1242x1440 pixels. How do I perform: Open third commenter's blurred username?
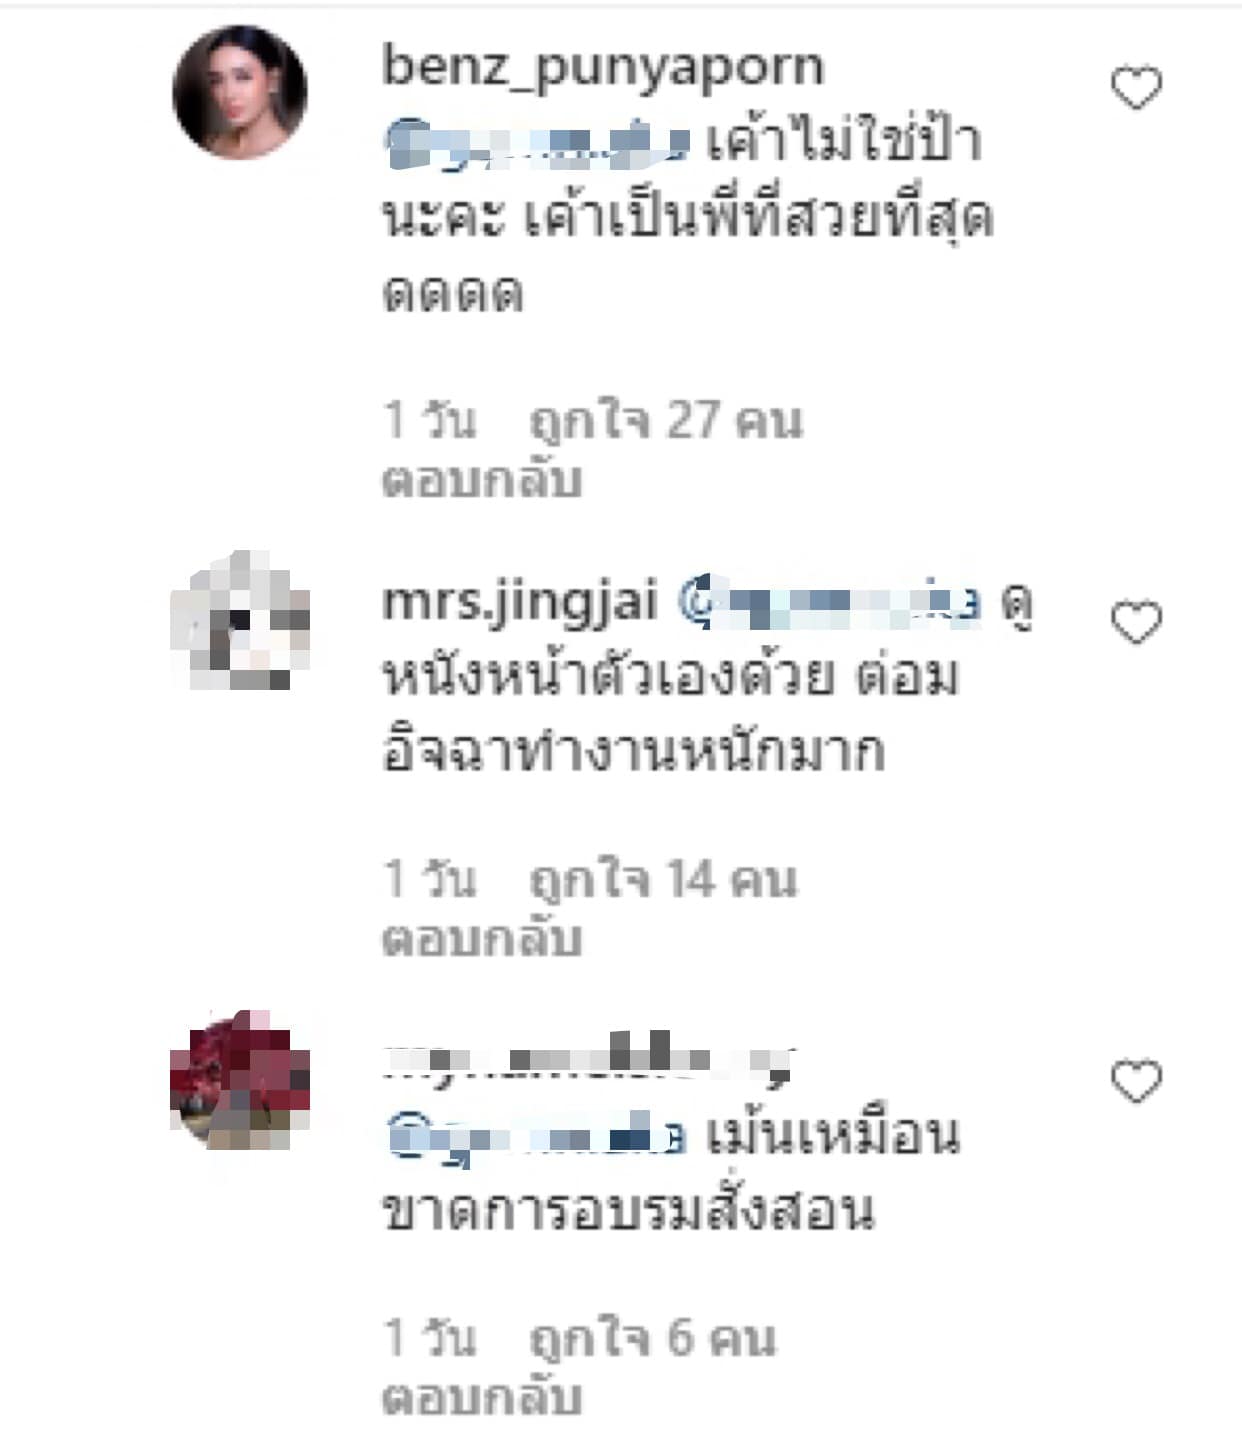click(x=590, y=1060)
